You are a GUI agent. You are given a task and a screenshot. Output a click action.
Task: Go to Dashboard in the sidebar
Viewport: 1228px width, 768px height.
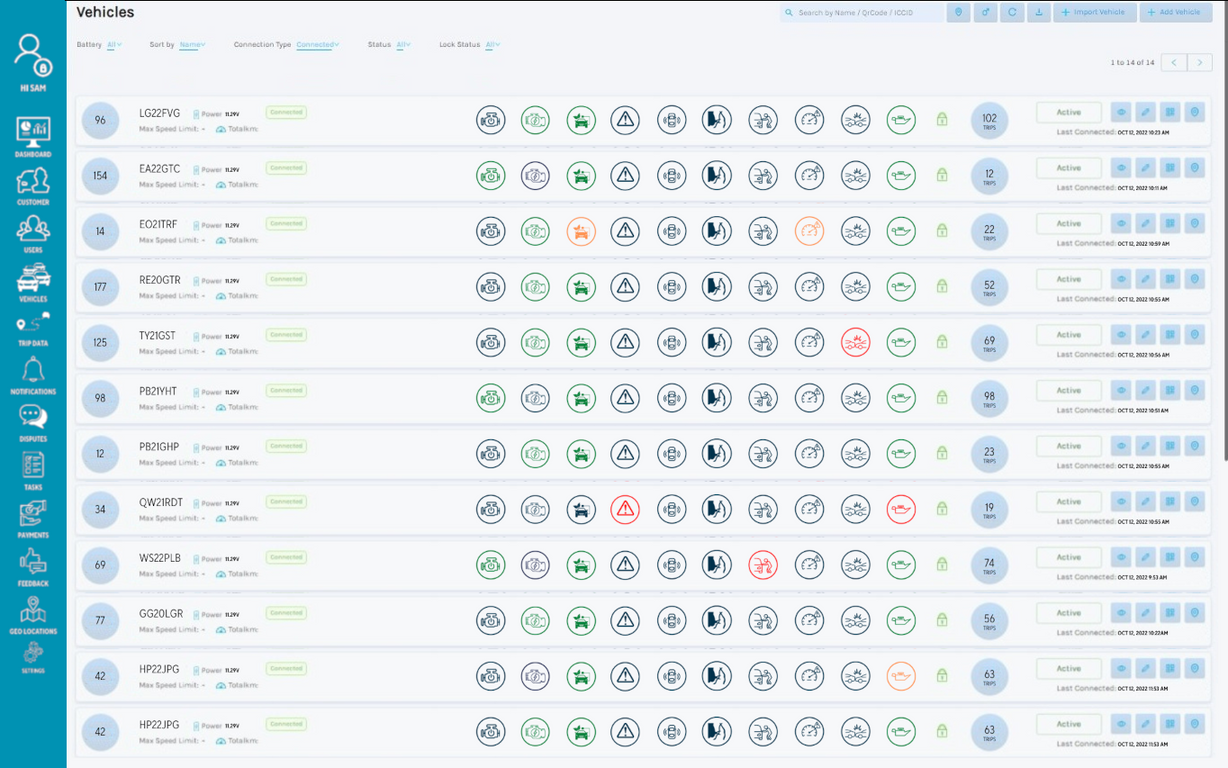click(33, 137)
